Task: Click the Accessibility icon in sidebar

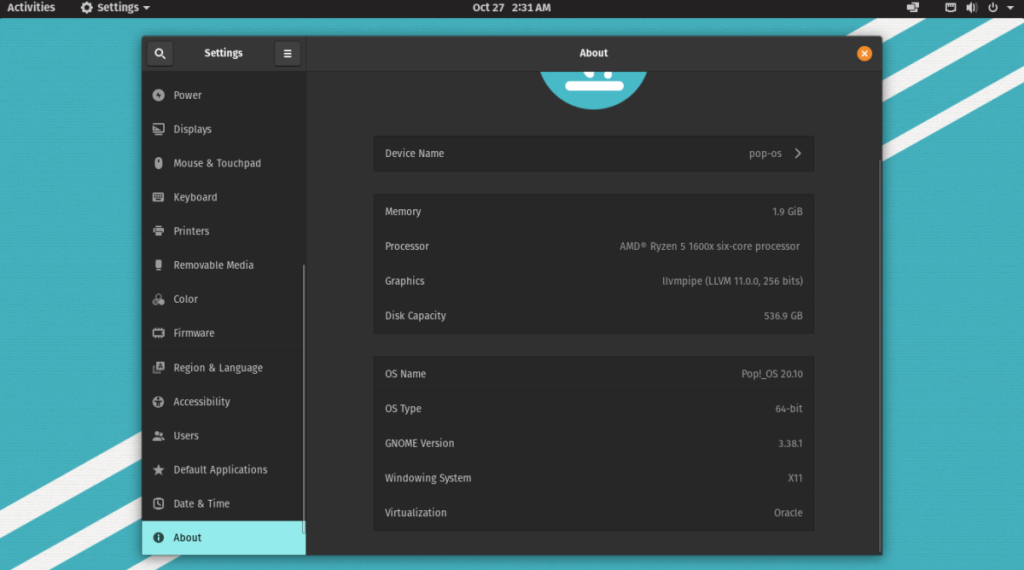Action: tap(158, 402)
